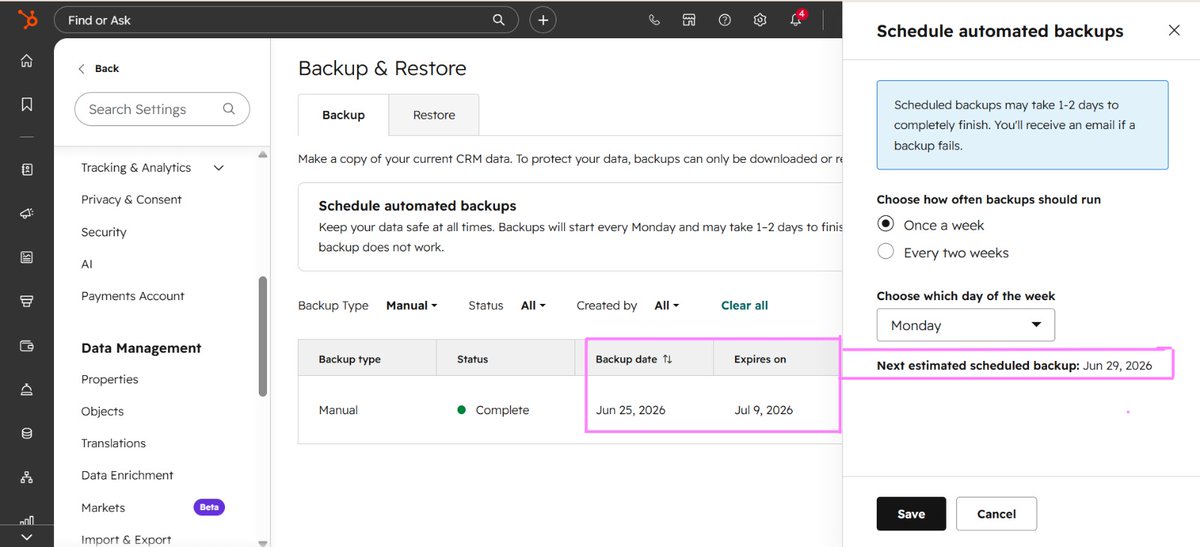The width and height of the screenshot is (1200, 547).
Task: Open the calling phone icon
Action: click(655, 20)
